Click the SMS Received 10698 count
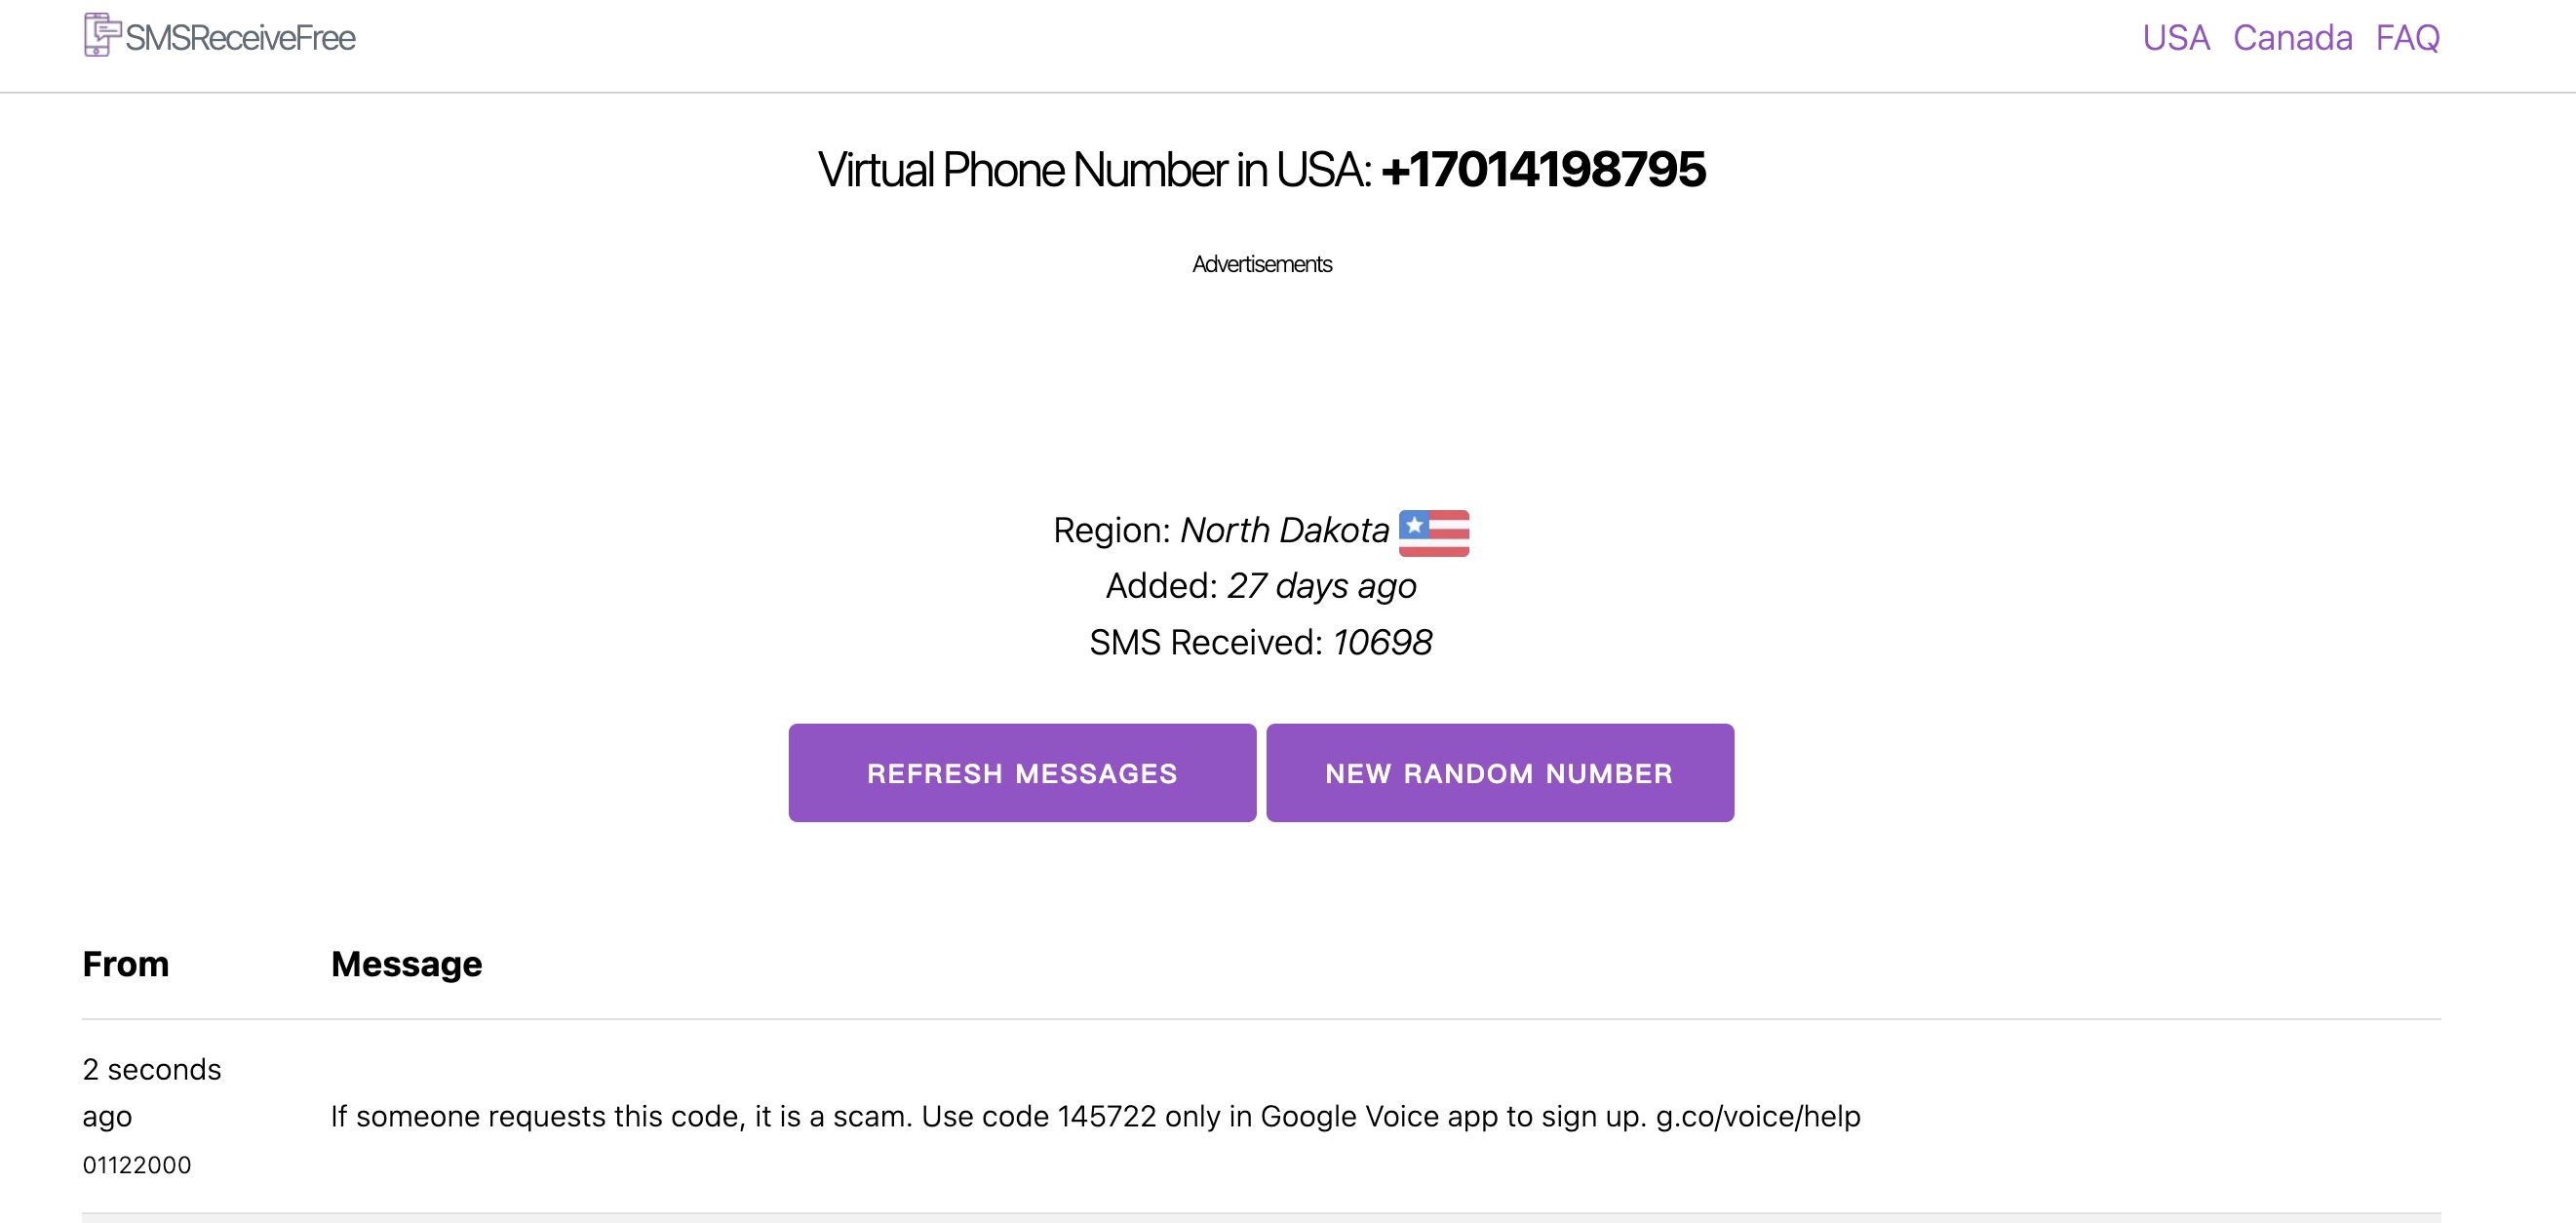 [1260, 642]
